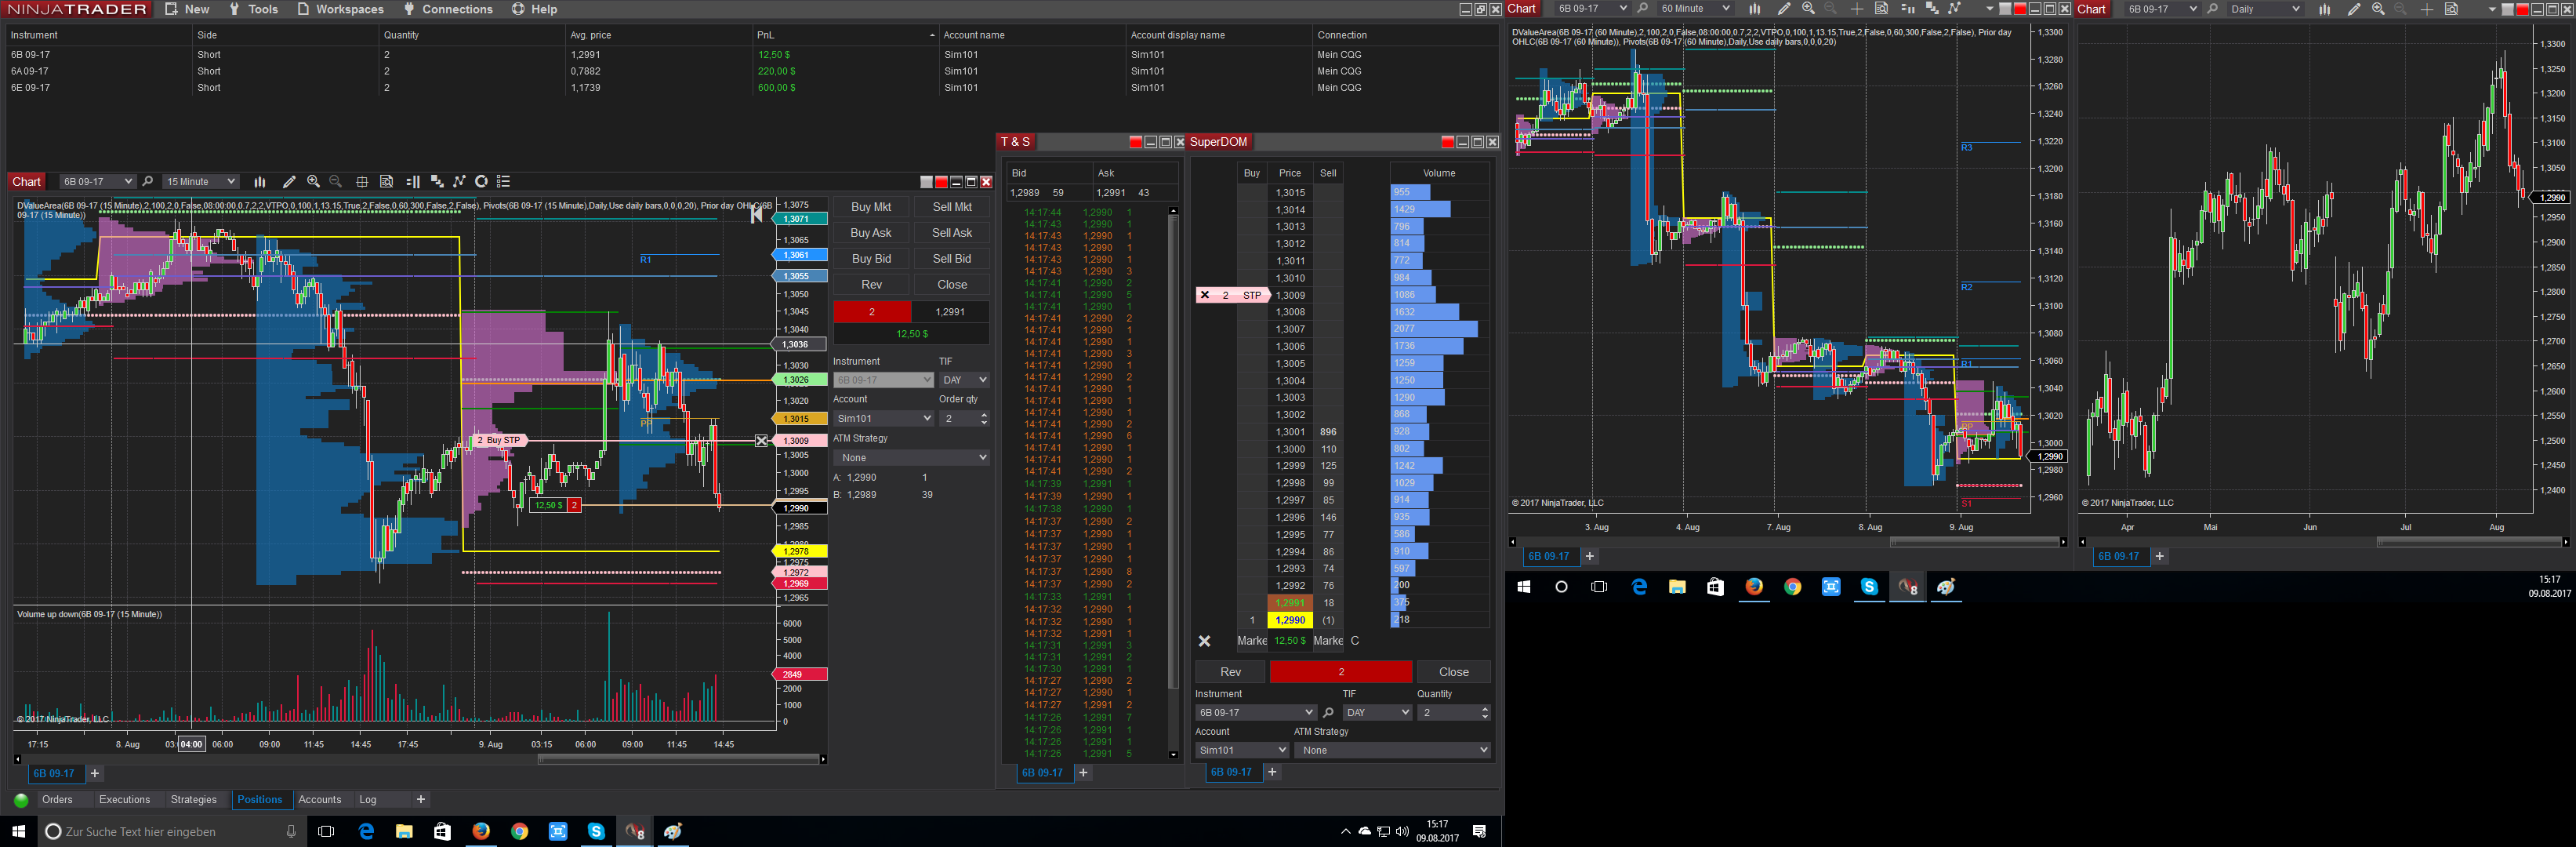Zoom in on the Daily chart

(x=2378, y=9)
